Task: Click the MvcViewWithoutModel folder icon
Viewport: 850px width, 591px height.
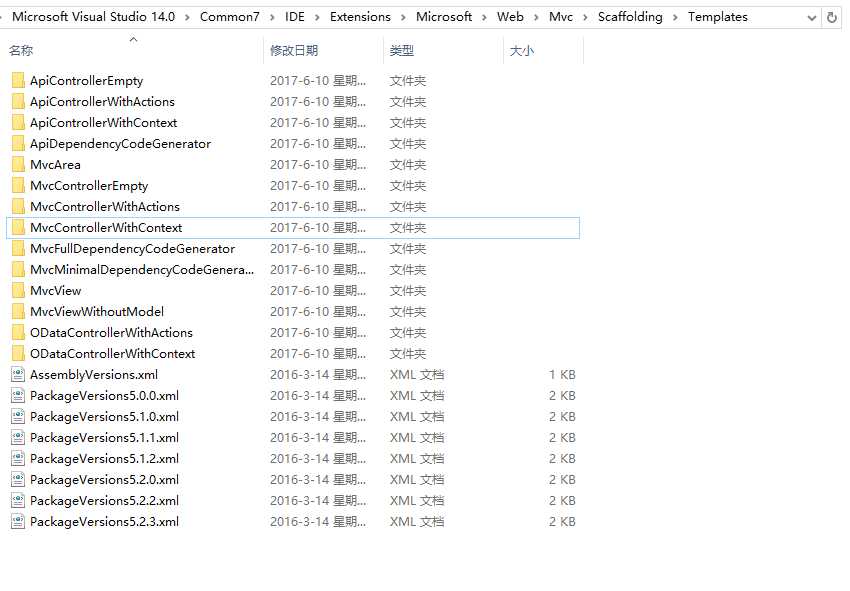Action: pyautogui.click(x=18, y=312)
